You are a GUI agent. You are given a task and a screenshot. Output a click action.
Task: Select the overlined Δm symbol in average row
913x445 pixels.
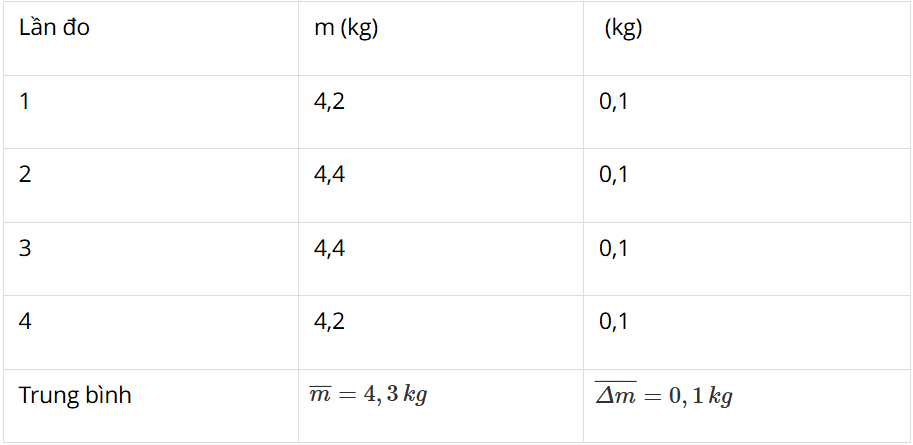615,394
